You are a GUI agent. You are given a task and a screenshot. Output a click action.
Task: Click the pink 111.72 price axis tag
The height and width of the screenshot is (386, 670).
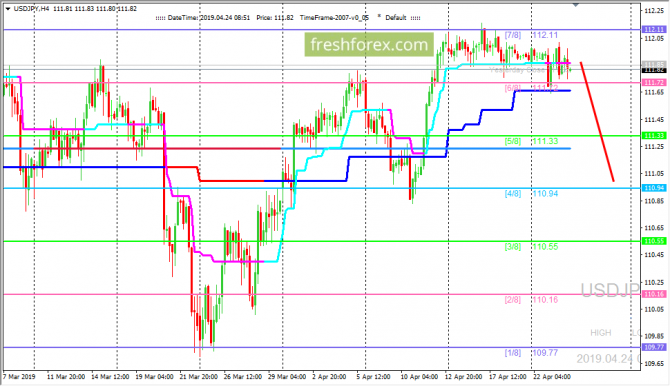pyautogui.click(x=654, y=82)
